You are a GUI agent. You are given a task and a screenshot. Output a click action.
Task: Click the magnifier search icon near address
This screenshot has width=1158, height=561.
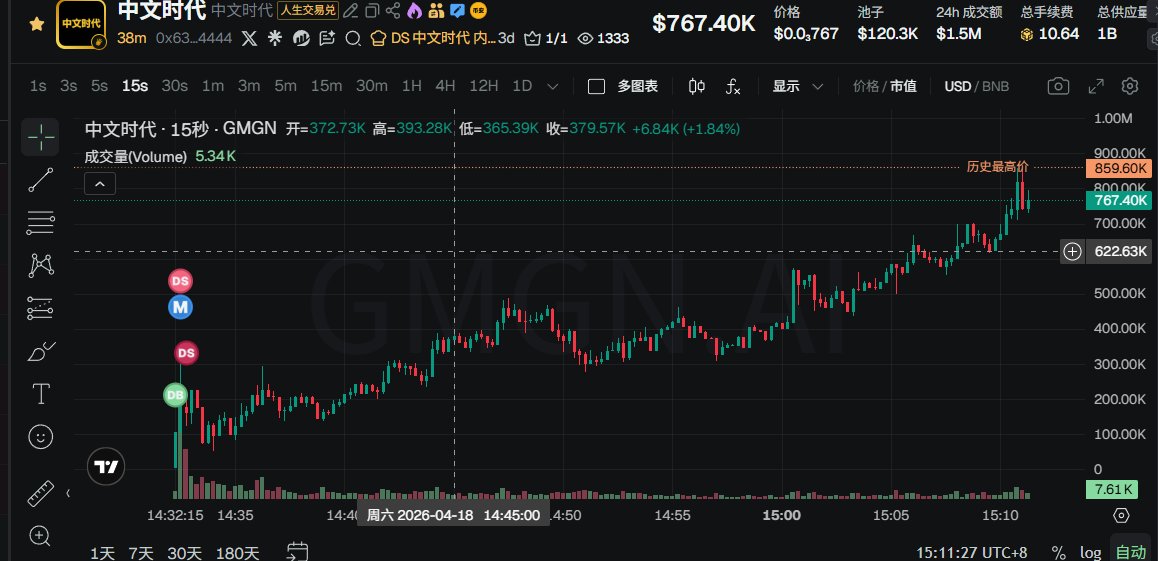click(353, 38)
